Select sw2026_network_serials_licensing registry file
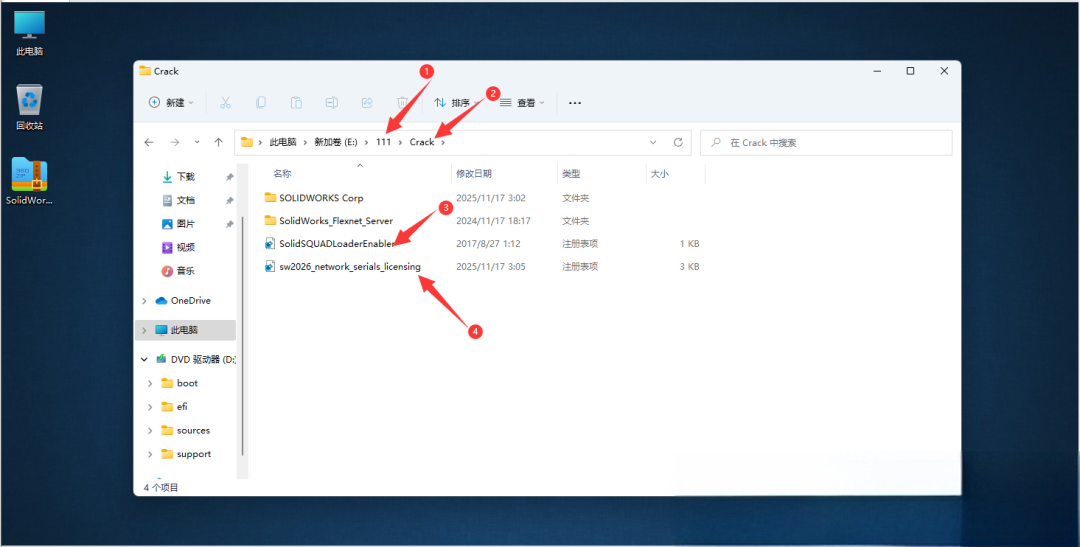Image resolution: width=1080 pixels, height=547 pixels. (350, 267)
